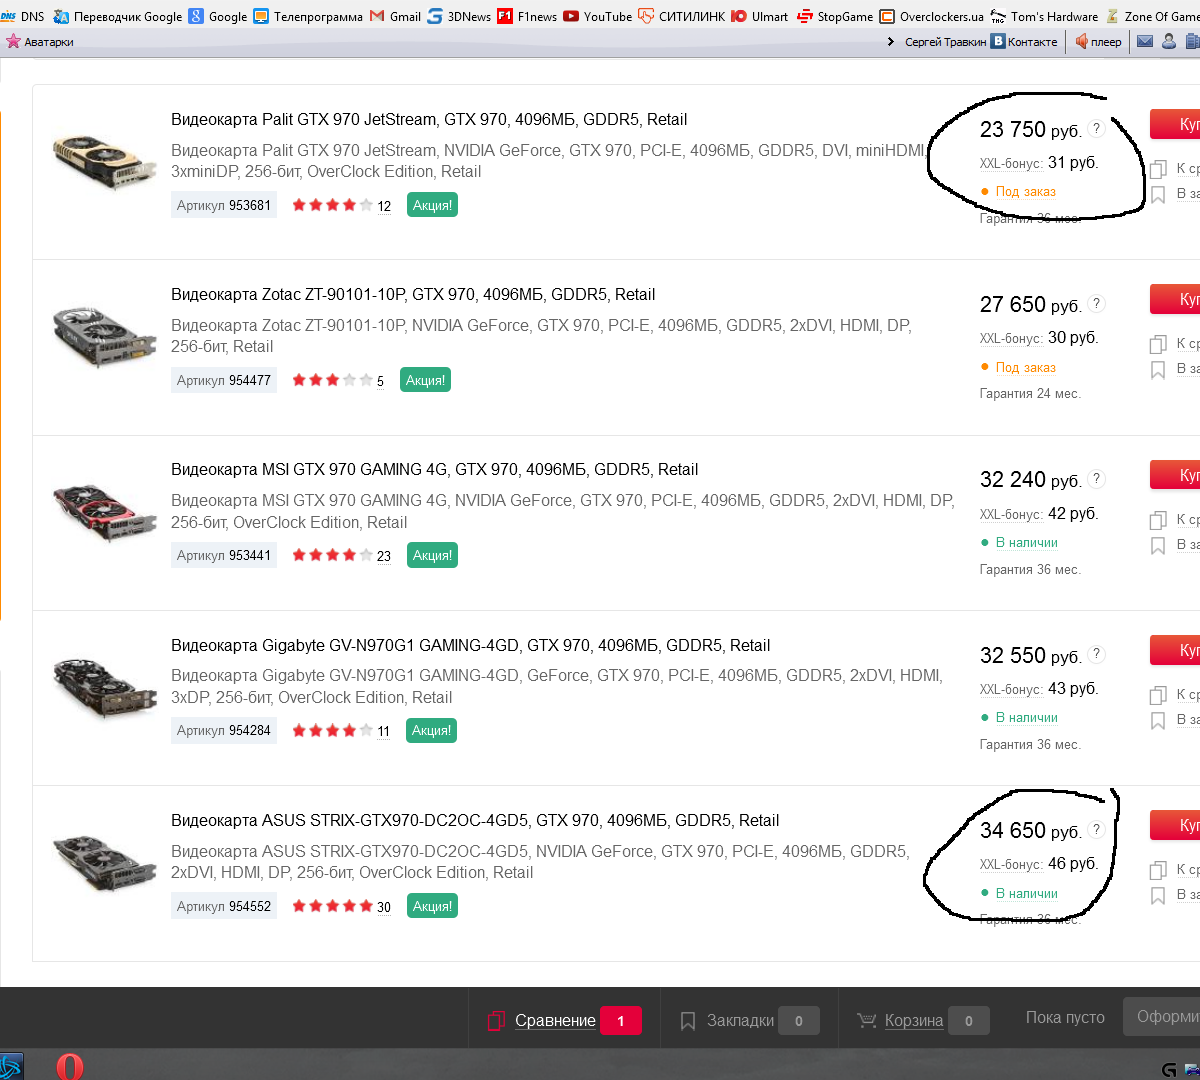Viewport: 1200px width, 1080px height.
Task: Open the YouTube bookmark
Action: (x=598, y=16)
